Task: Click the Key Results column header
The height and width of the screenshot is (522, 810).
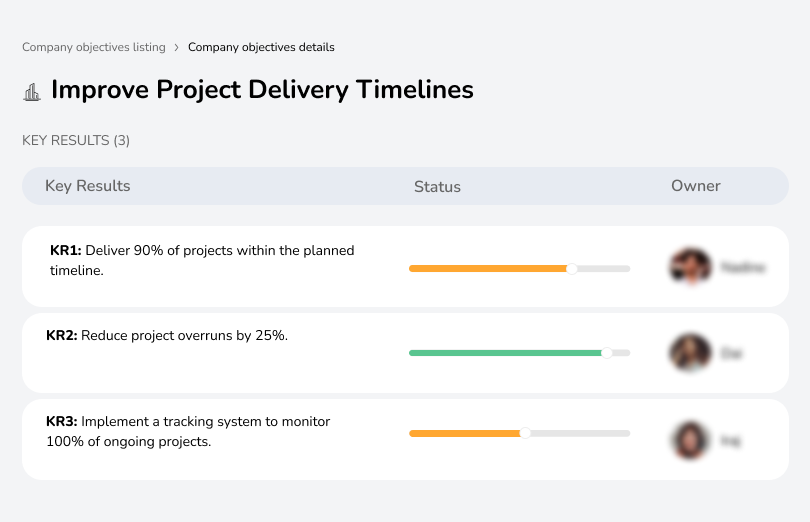Action: (x=87, y=186)
